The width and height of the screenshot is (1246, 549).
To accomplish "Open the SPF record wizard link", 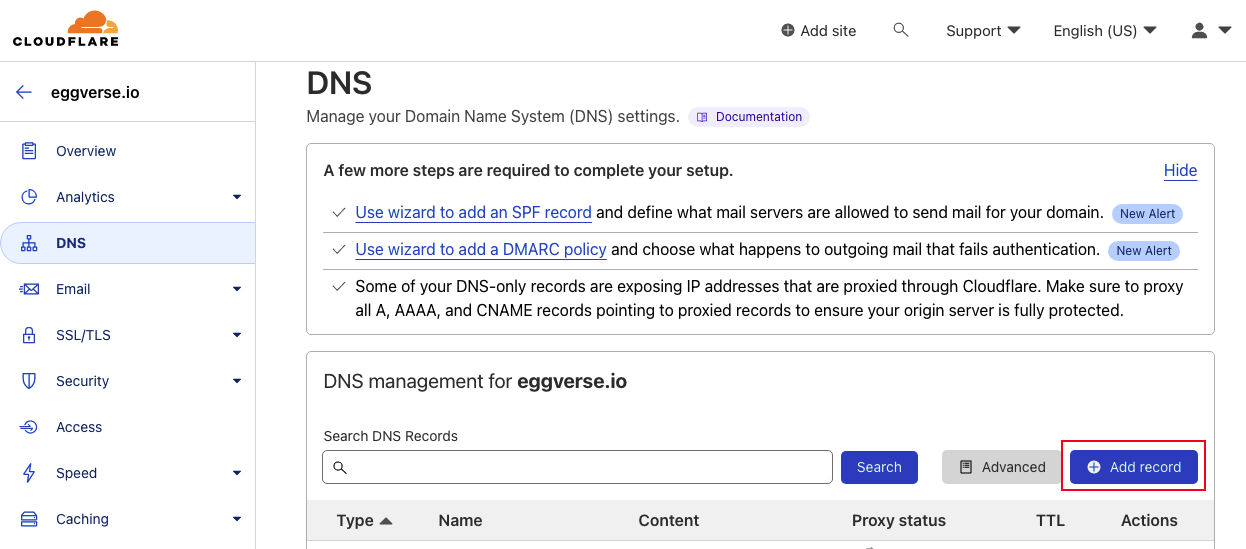I will (x=473, y=213).
